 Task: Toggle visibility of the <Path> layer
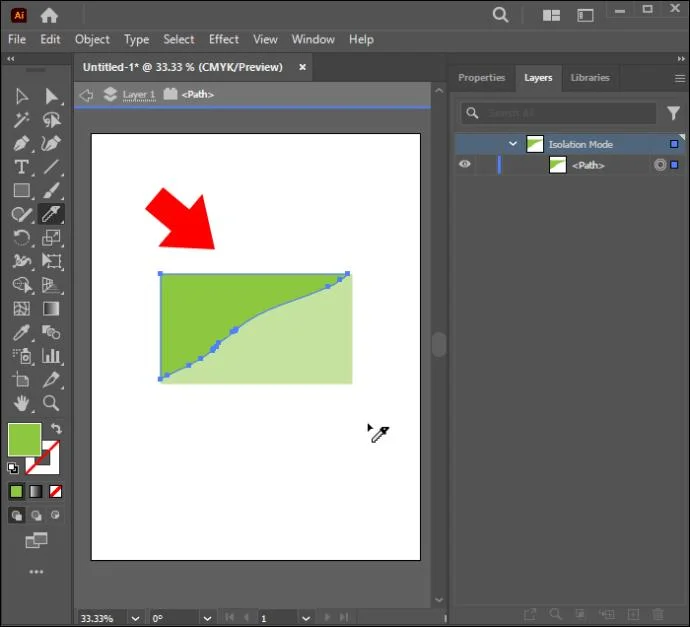click(x=465, y=164)
